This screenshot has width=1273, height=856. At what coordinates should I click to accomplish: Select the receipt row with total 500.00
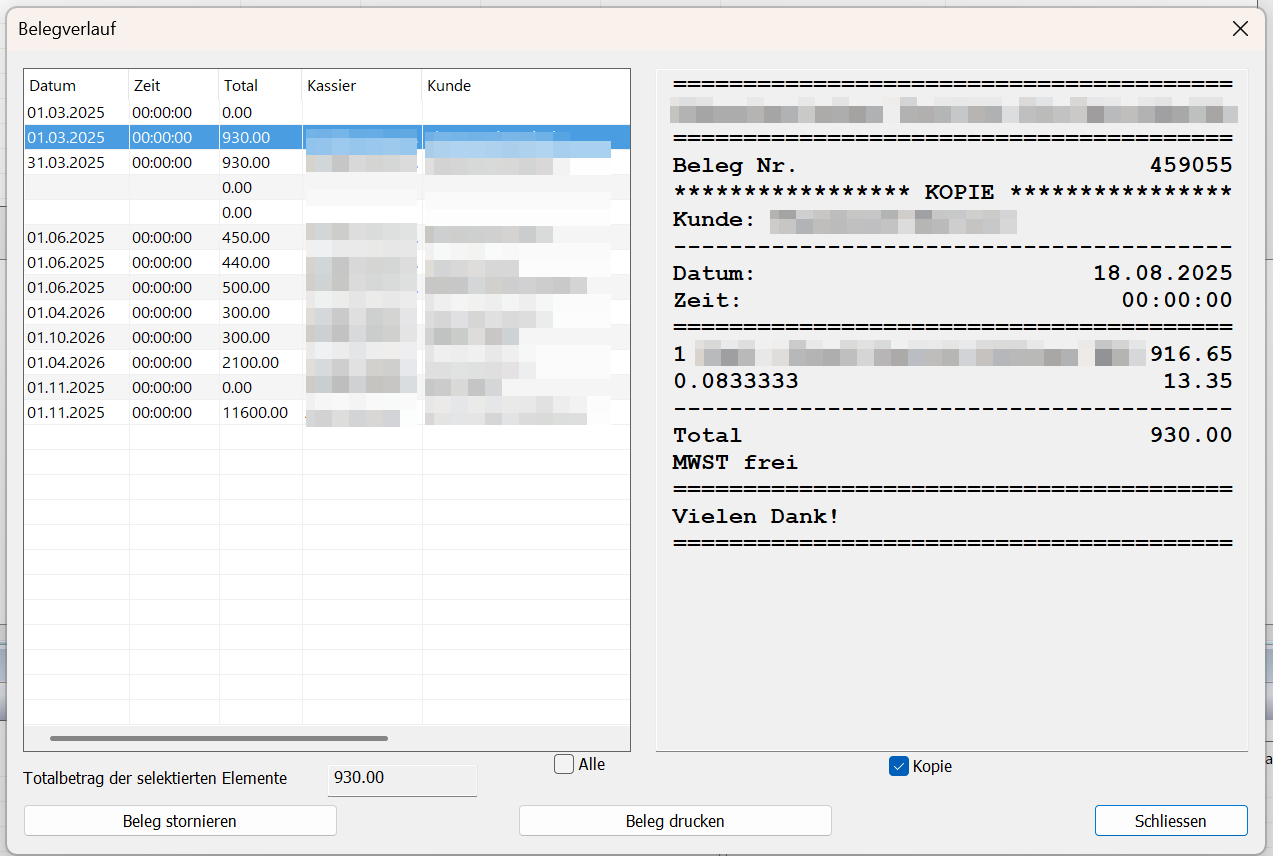327,287
